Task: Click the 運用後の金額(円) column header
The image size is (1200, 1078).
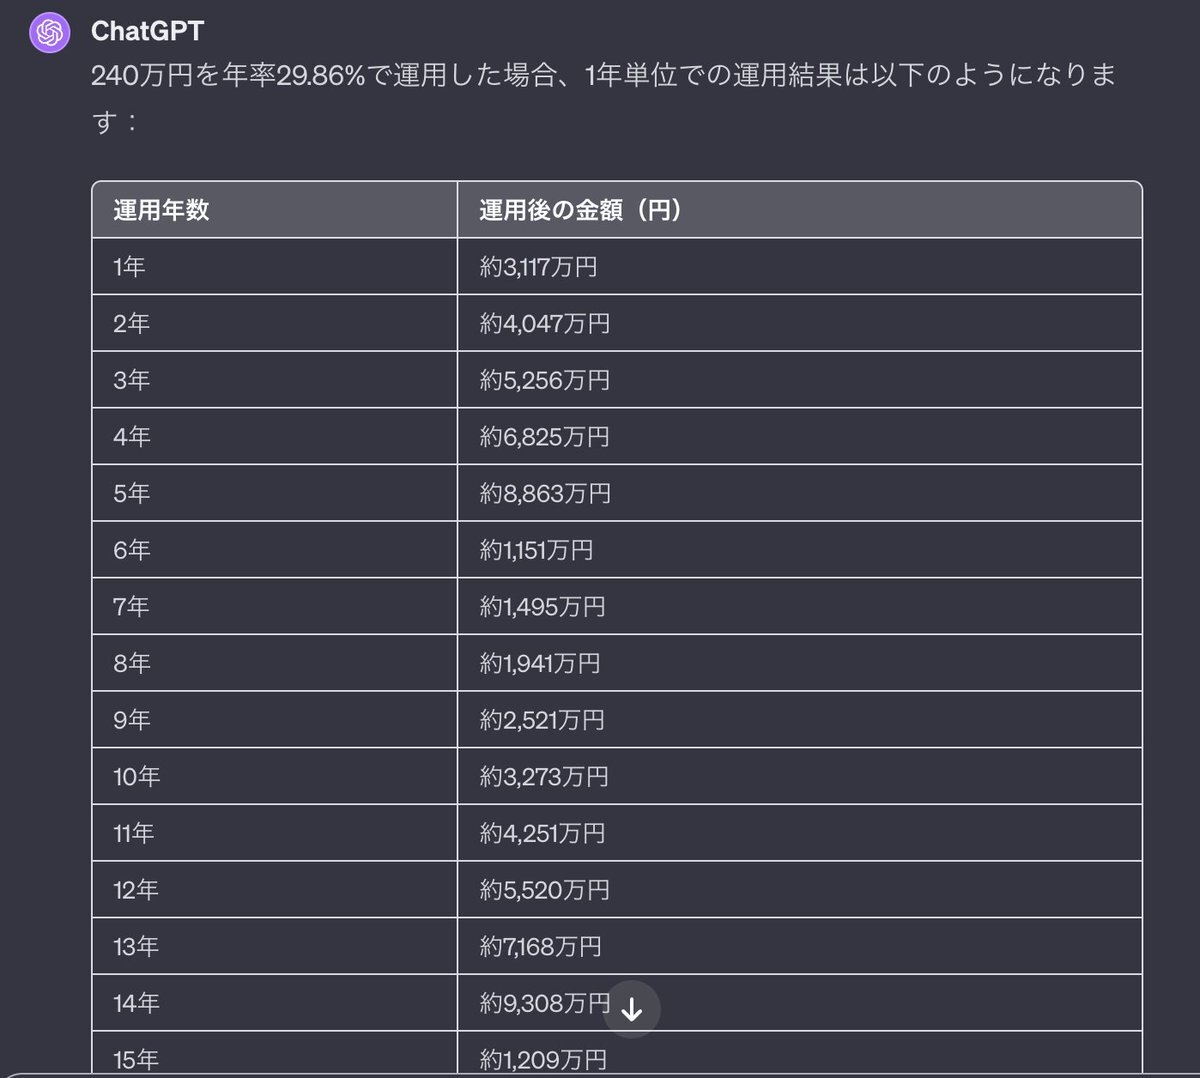Action: pyautogui.click(x=580, y=210)
